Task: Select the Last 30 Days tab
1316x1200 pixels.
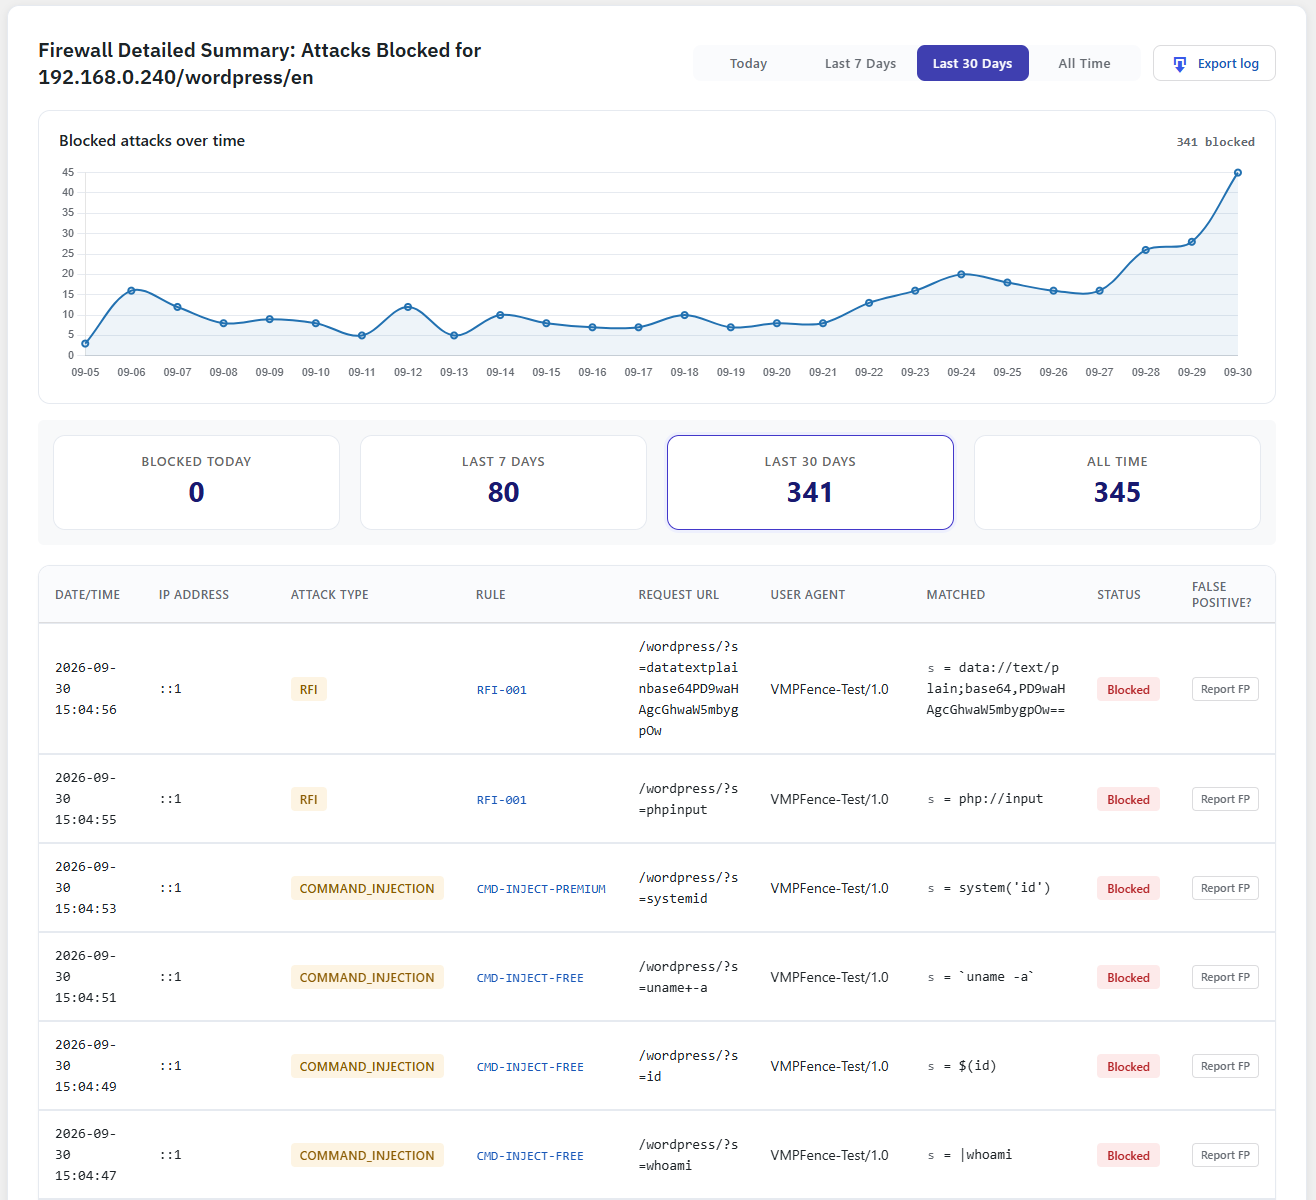Action: [x=972, y=63]
